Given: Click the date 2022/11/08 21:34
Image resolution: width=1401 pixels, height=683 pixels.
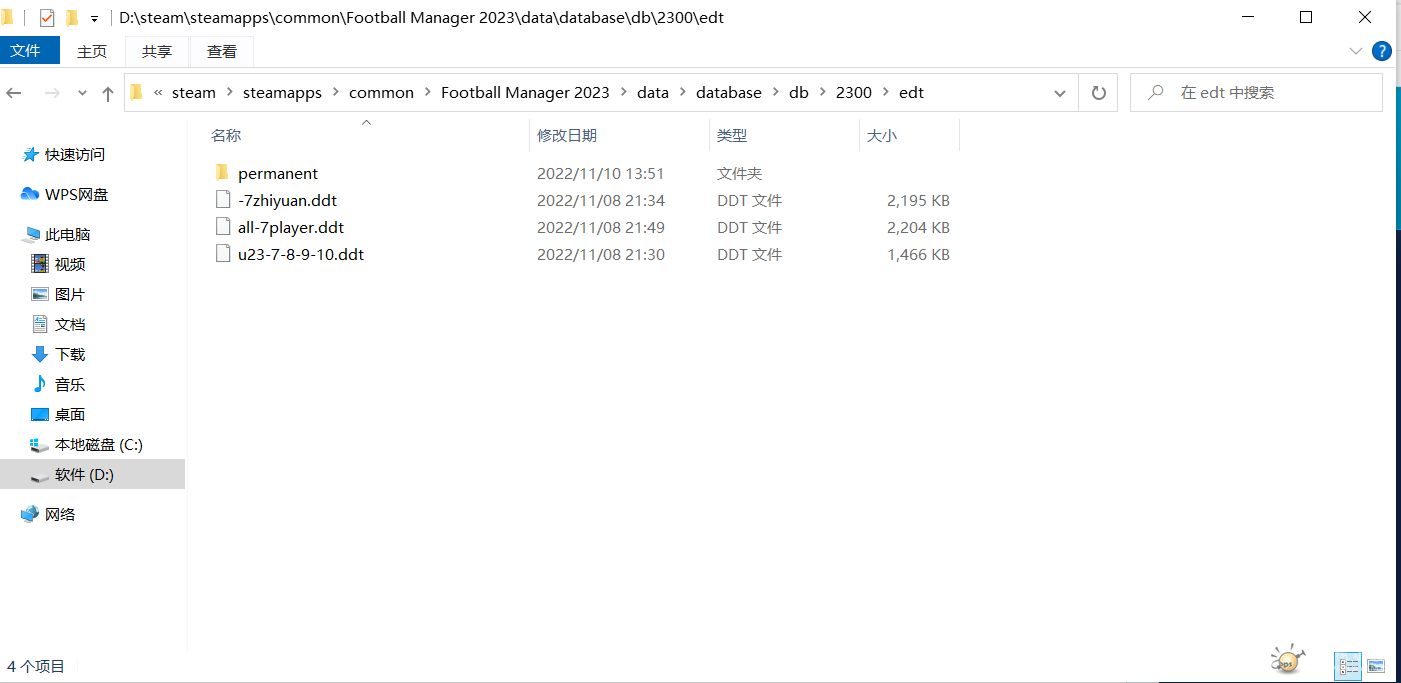Looking at the screenshot, I should click(x=601, y=200).
